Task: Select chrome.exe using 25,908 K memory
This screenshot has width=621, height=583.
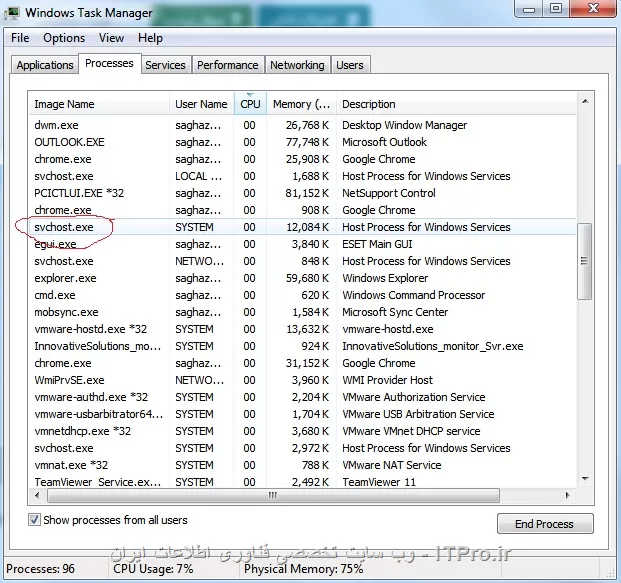Action: [303, 159]
